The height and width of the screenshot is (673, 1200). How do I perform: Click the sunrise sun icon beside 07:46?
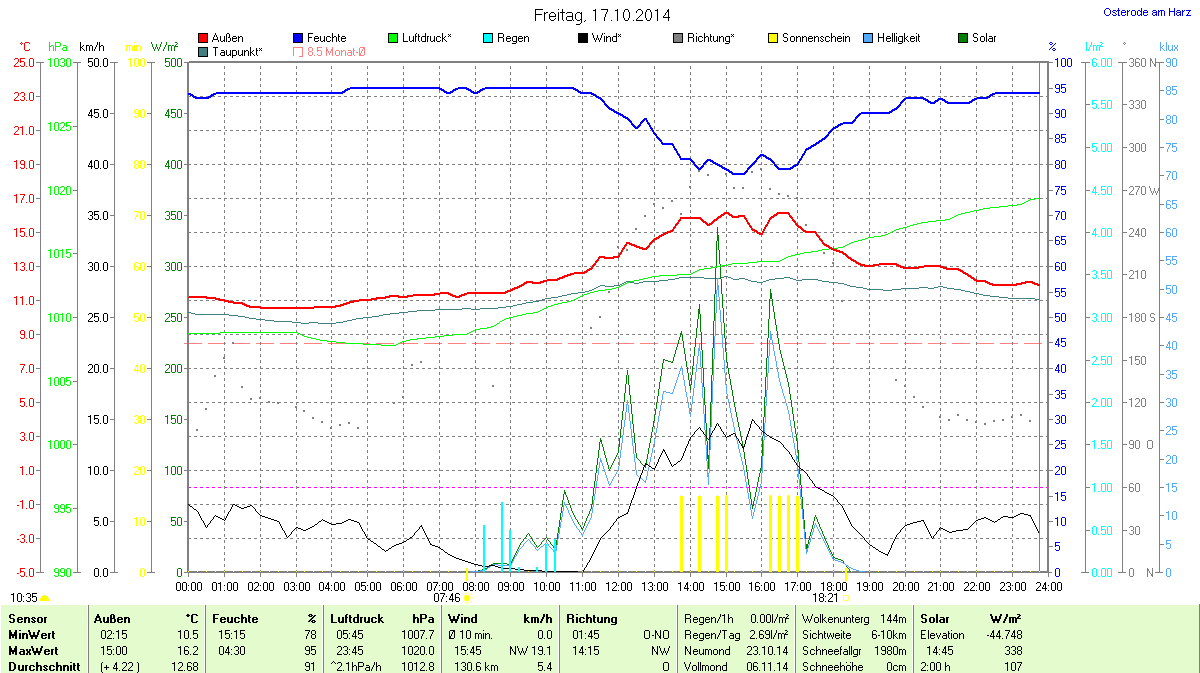(467, 598)
